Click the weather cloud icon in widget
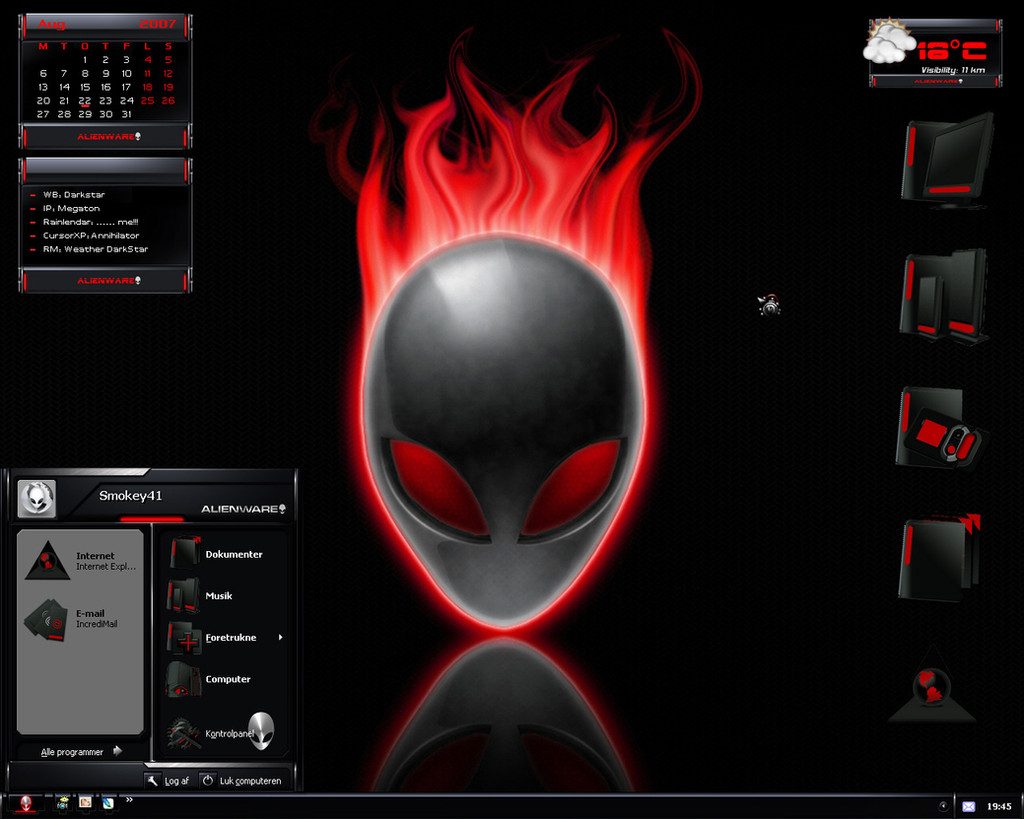This screenshot has width=1024, height=819. point(889,42)
